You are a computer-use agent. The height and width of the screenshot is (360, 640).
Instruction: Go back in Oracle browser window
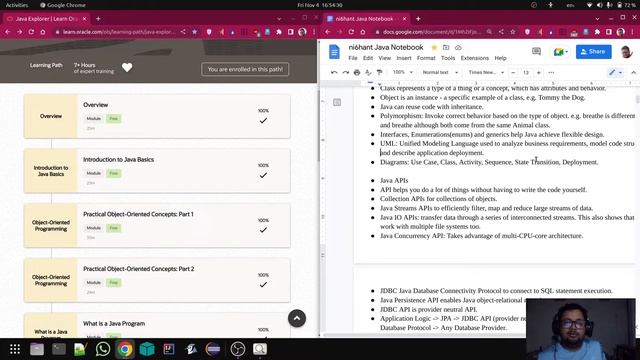[x=8, y=32]
